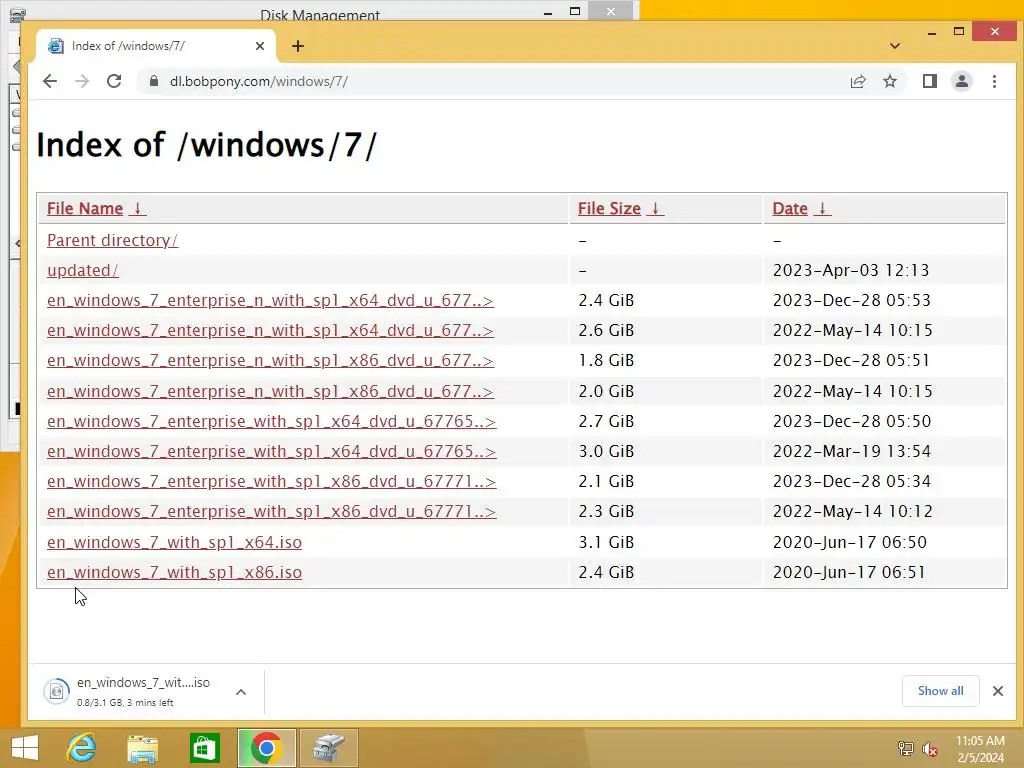Screen dimensions: 1024x768
Task: Select the Index of /windows/7/ tab
Action: pyautogui.click(x=156, y=46)
